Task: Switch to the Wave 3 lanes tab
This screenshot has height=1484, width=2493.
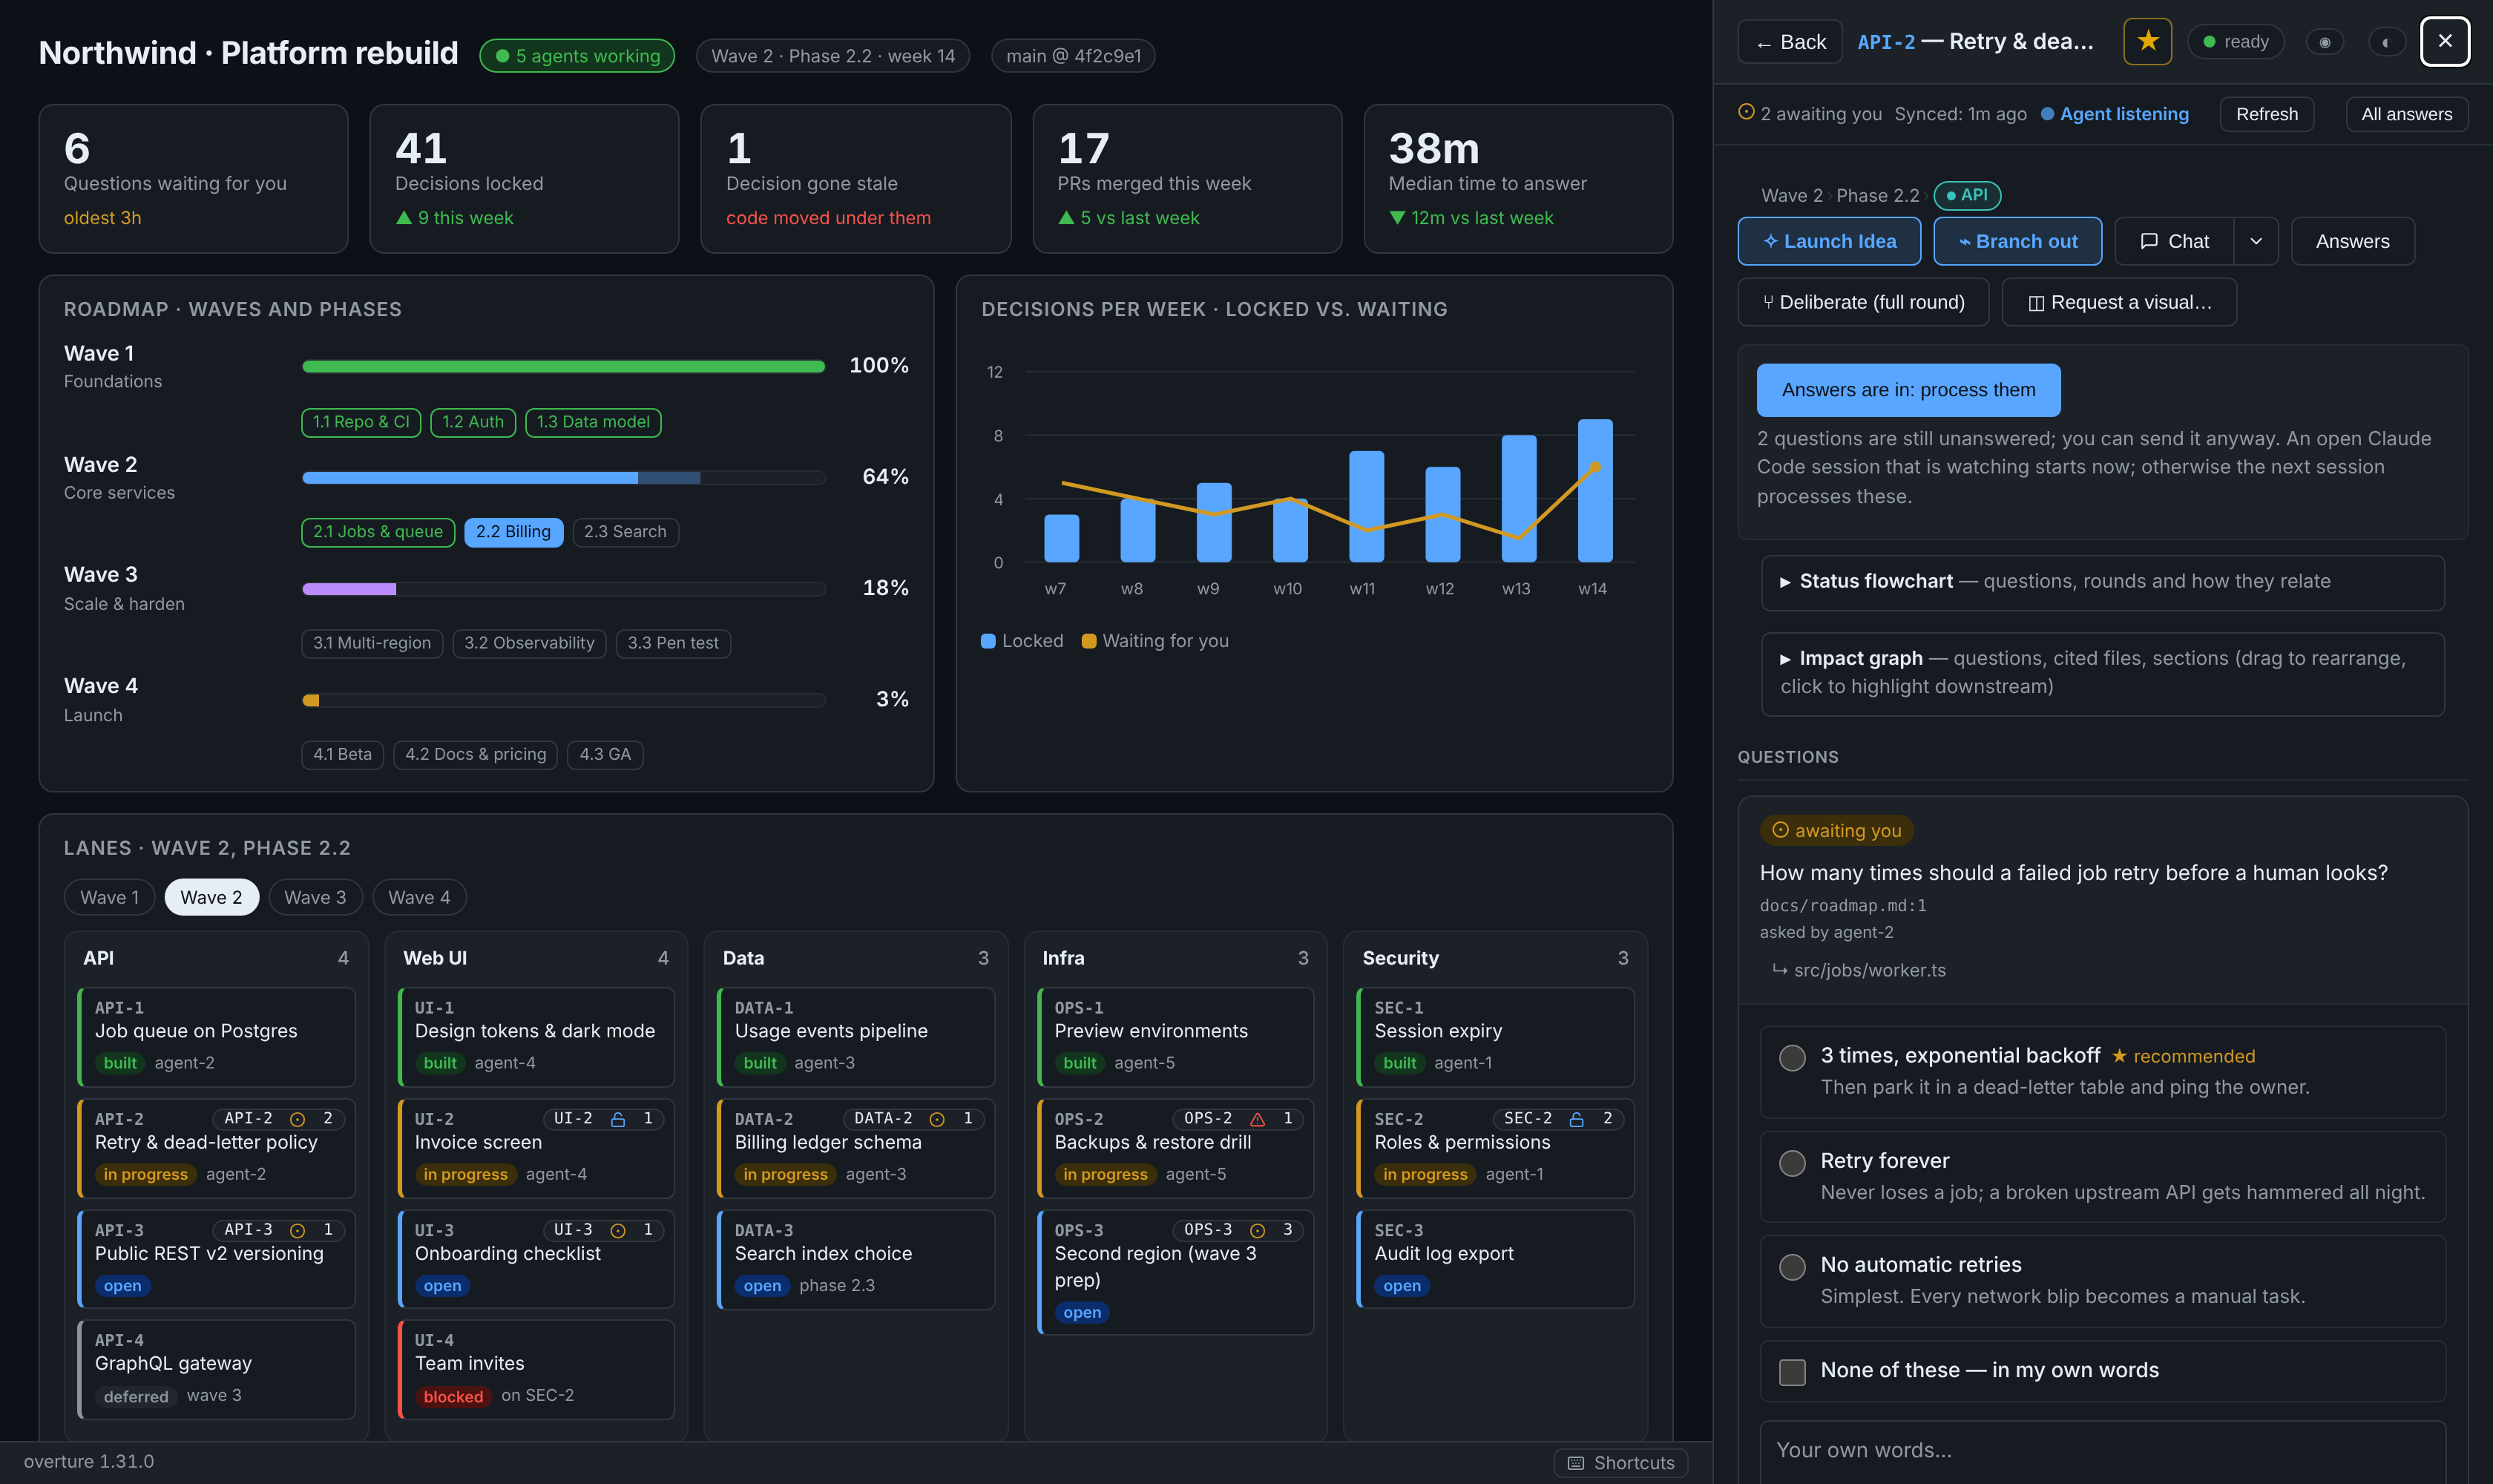Action: point(315,897)
